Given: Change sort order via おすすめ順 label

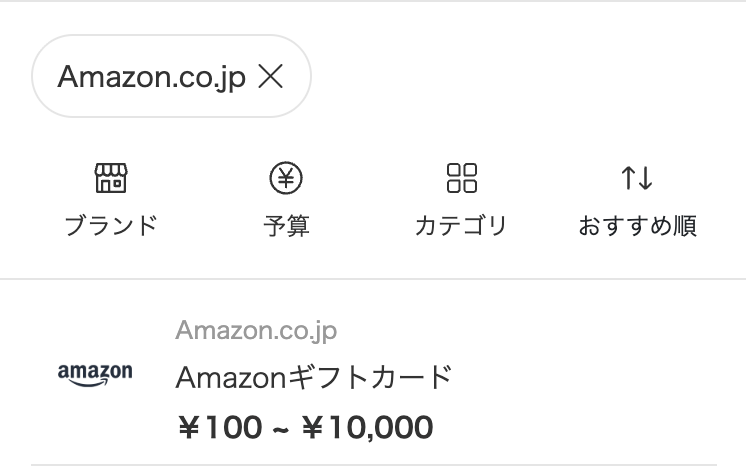Looking at the screenshot, I should coord(637,226).
